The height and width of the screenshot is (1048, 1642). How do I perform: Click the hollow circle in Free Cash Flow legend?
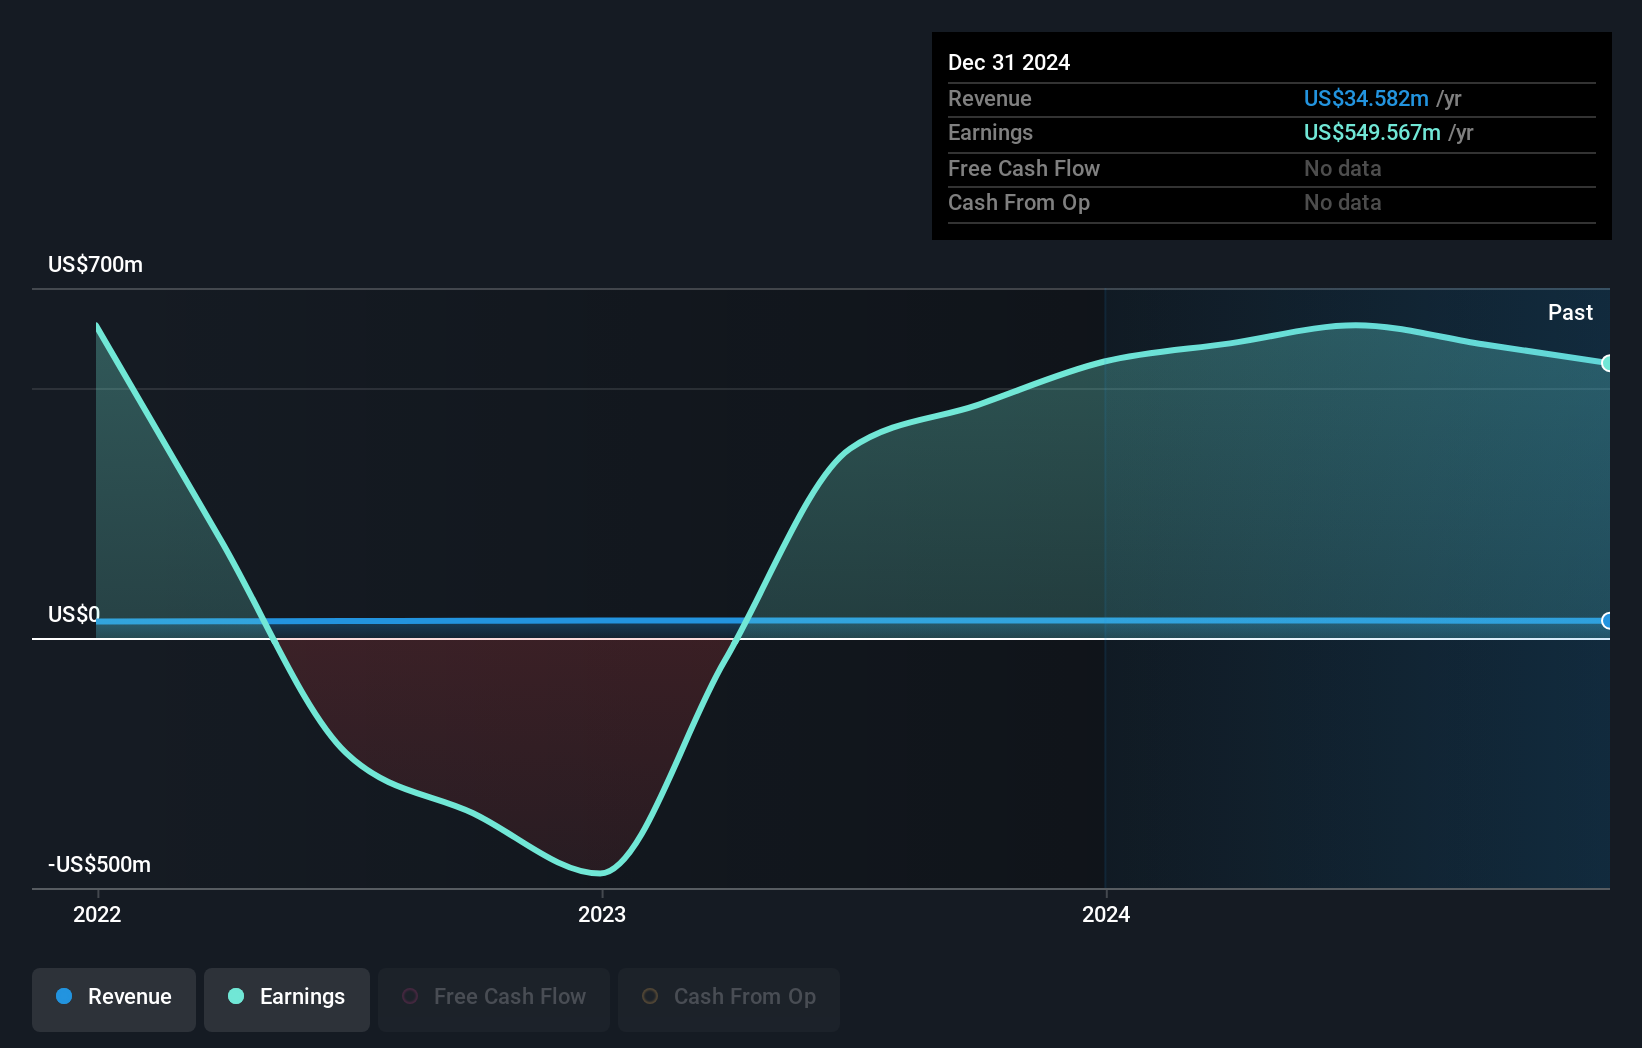click(410, 996)
